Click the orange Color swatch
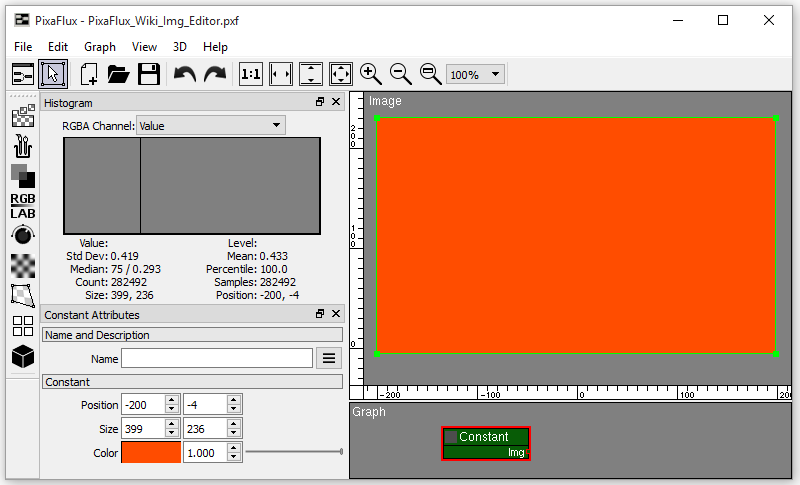This screenshot has height=485, width=800. [151, 453]
